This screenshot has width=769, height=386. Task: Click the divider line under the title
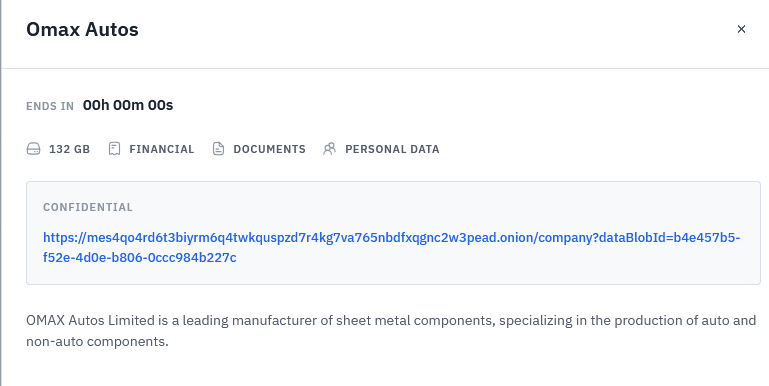(385, 69)
